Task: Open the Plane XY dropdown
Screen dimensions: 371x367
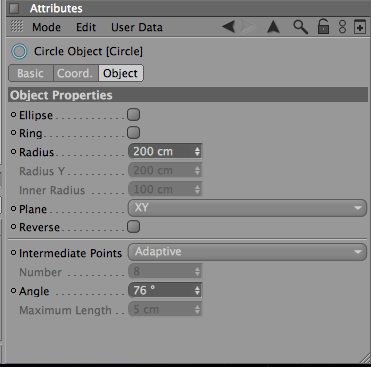Action: coord(247,208)
